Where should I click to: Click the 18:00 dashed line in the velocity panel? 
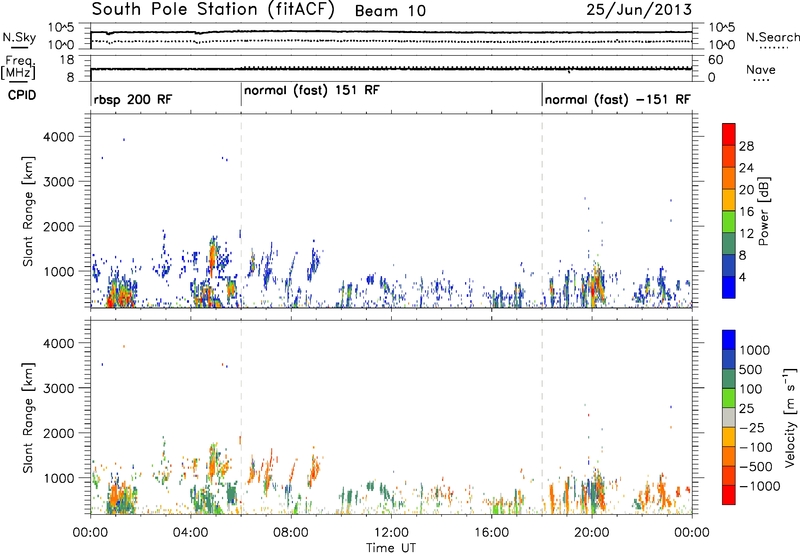(542, 418)
